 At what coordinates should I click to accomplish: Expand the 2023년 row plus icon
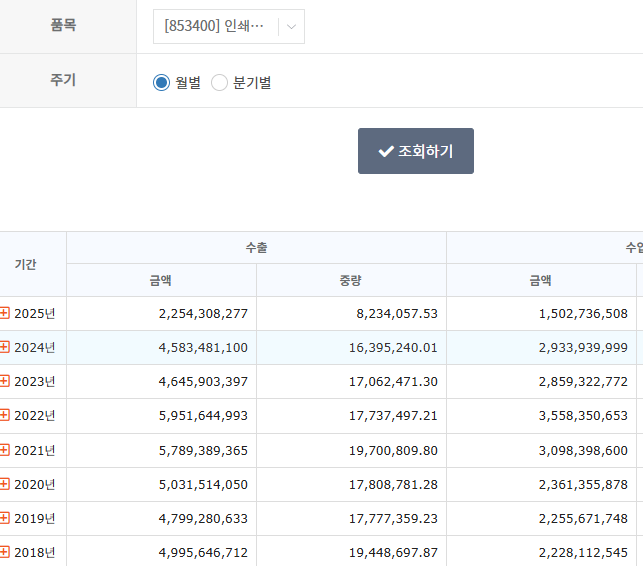[x=5, y=381]
